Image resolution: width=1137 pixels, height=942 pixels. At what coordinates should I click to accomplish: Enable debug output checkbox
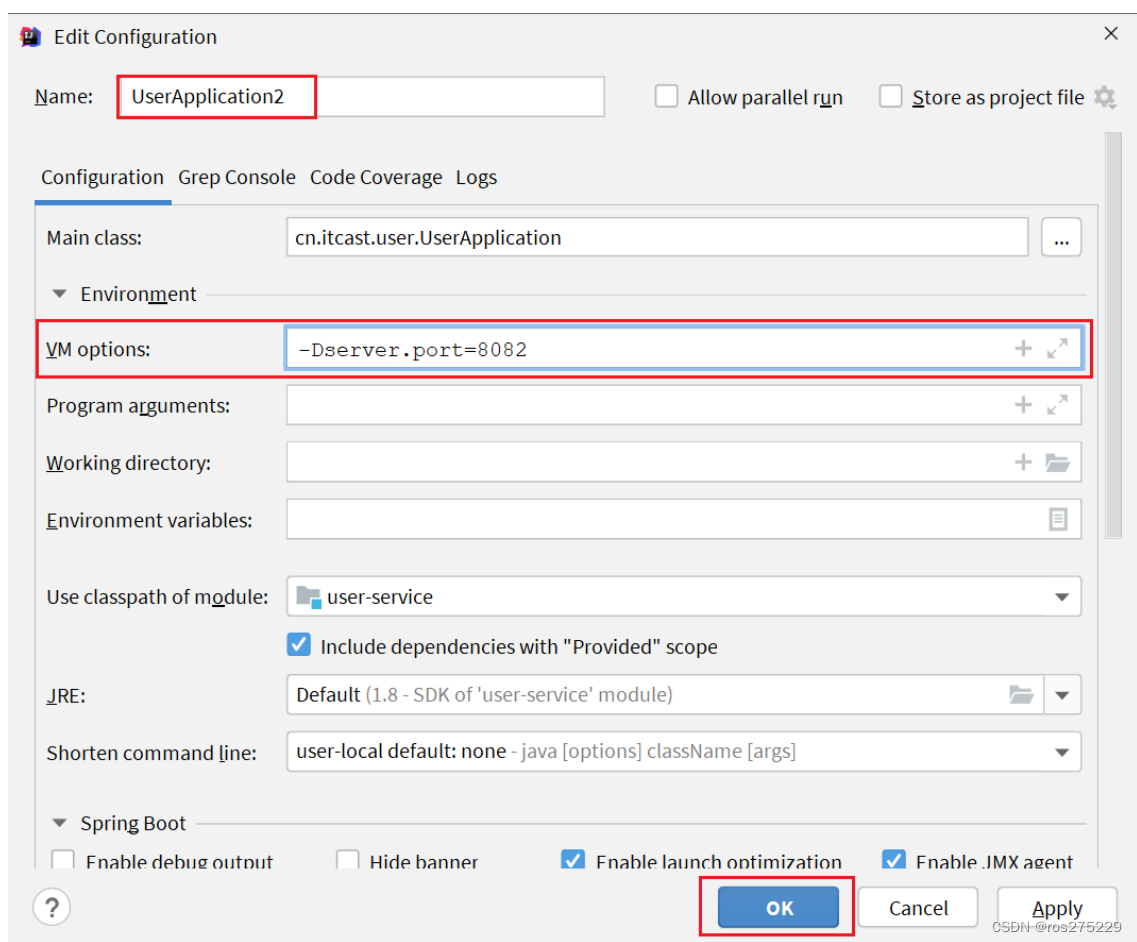(63, 859)
